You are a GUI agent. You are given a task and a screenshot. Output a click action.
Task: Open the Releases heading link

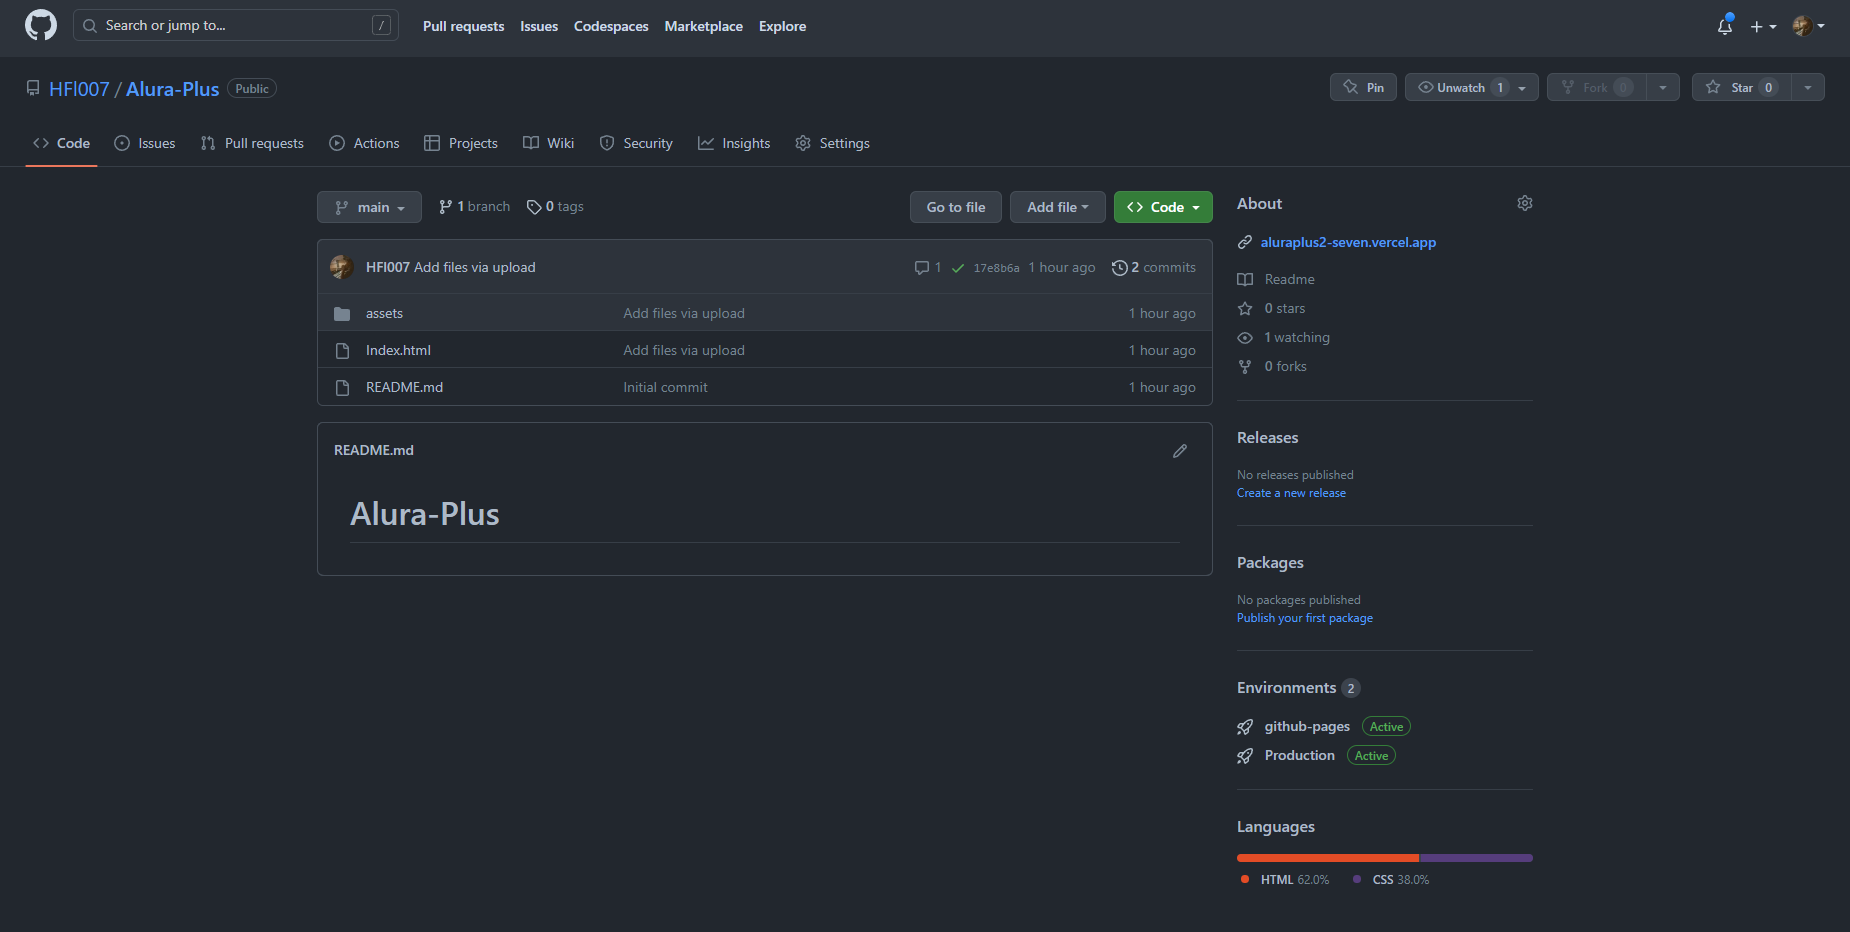coord(1267,438)
